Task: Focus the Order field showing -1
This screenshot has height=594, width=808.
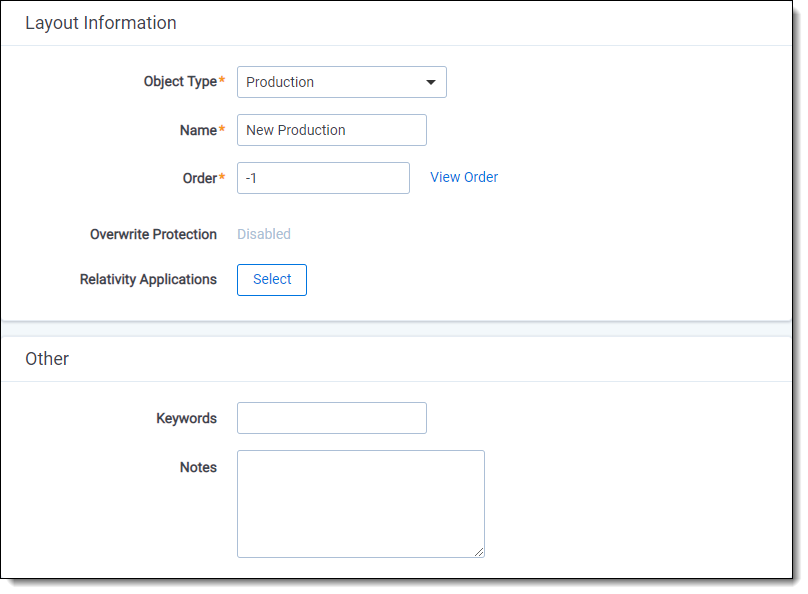Action: click(x=323, y=178)
